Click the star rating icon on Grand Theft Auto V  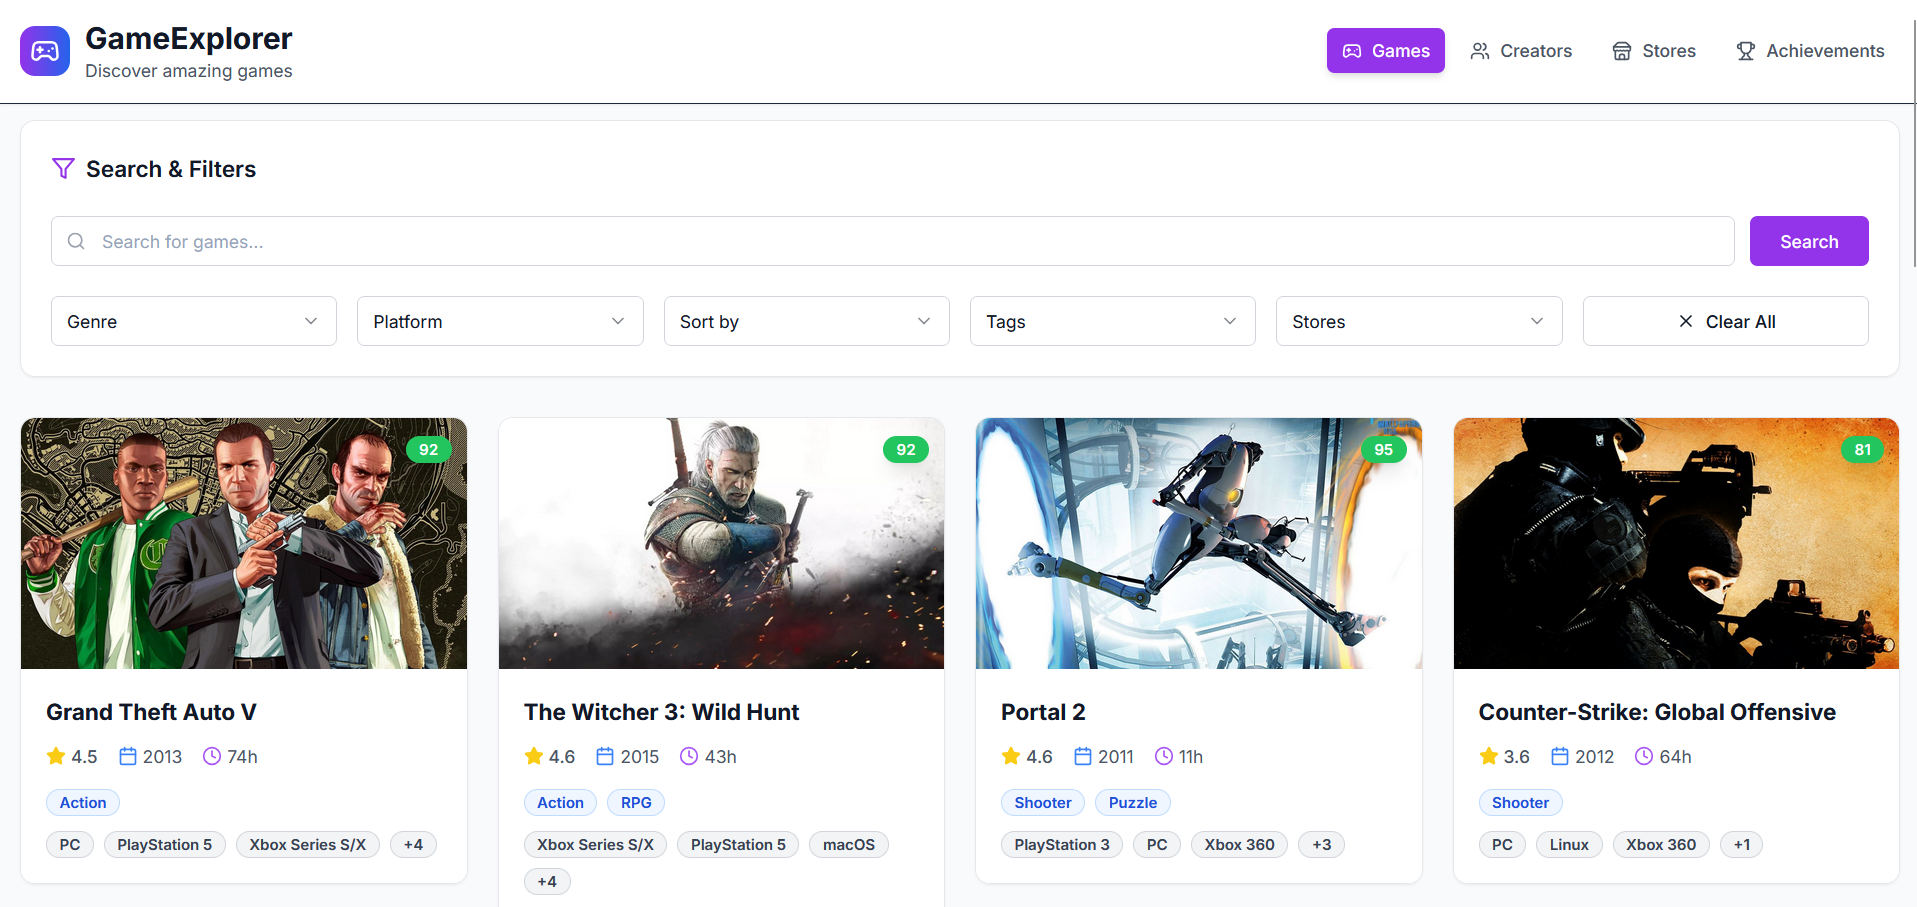56,756
